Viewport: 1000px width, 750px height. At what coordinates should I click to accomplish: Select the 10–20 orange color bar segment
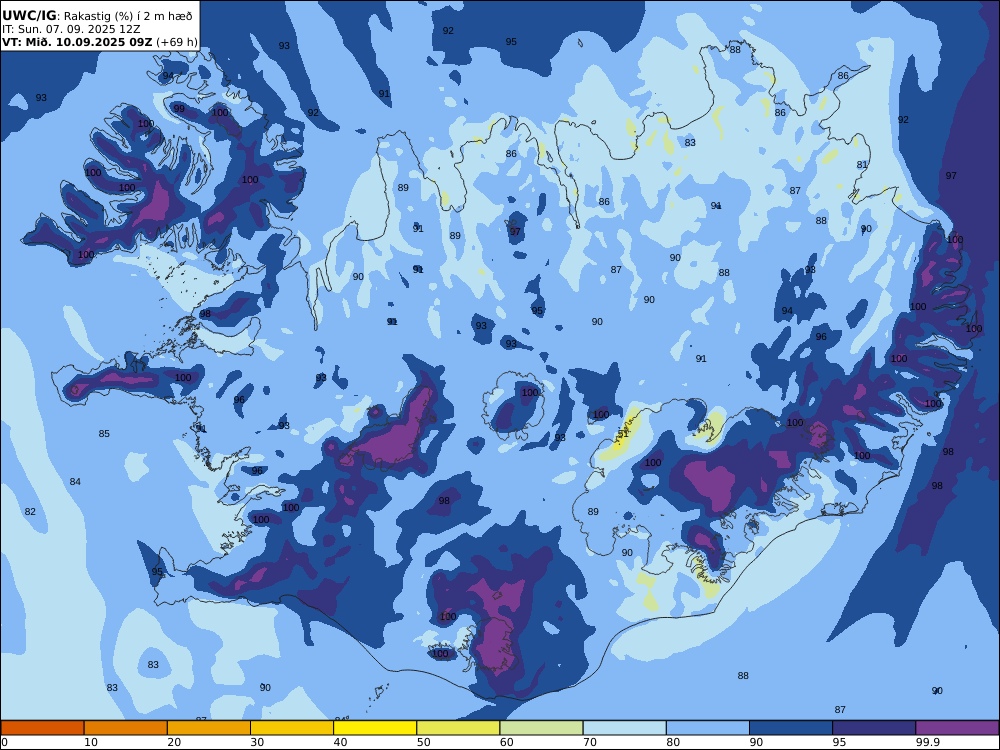pos(126,728)
